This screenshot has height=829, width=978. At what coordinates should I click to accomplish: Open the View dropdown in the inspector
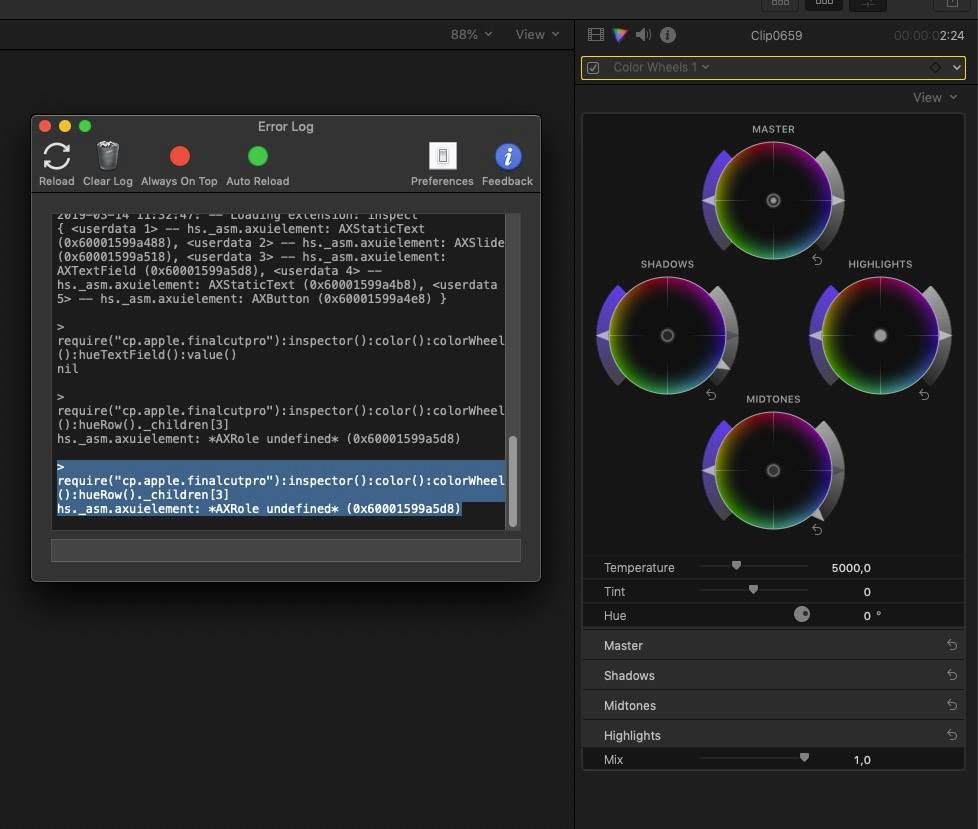tap(933, 97)
